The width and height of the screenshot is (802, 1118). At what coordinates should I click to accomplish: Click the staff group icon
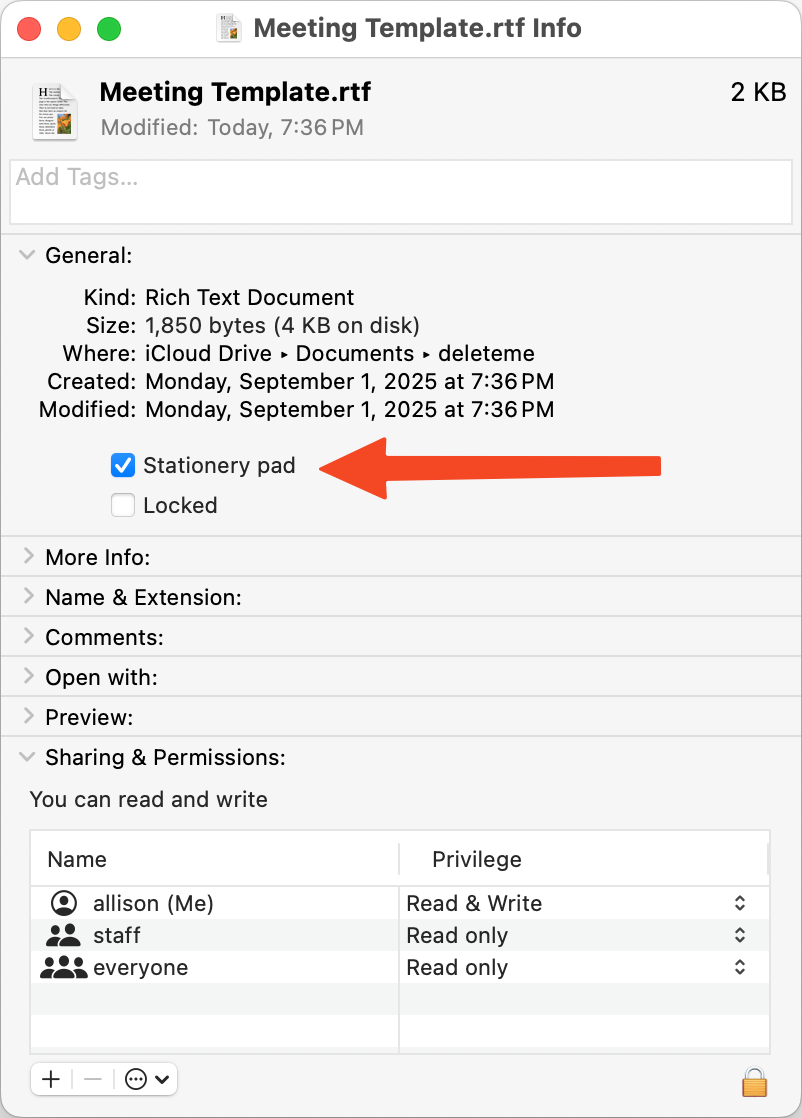point(65,935)
